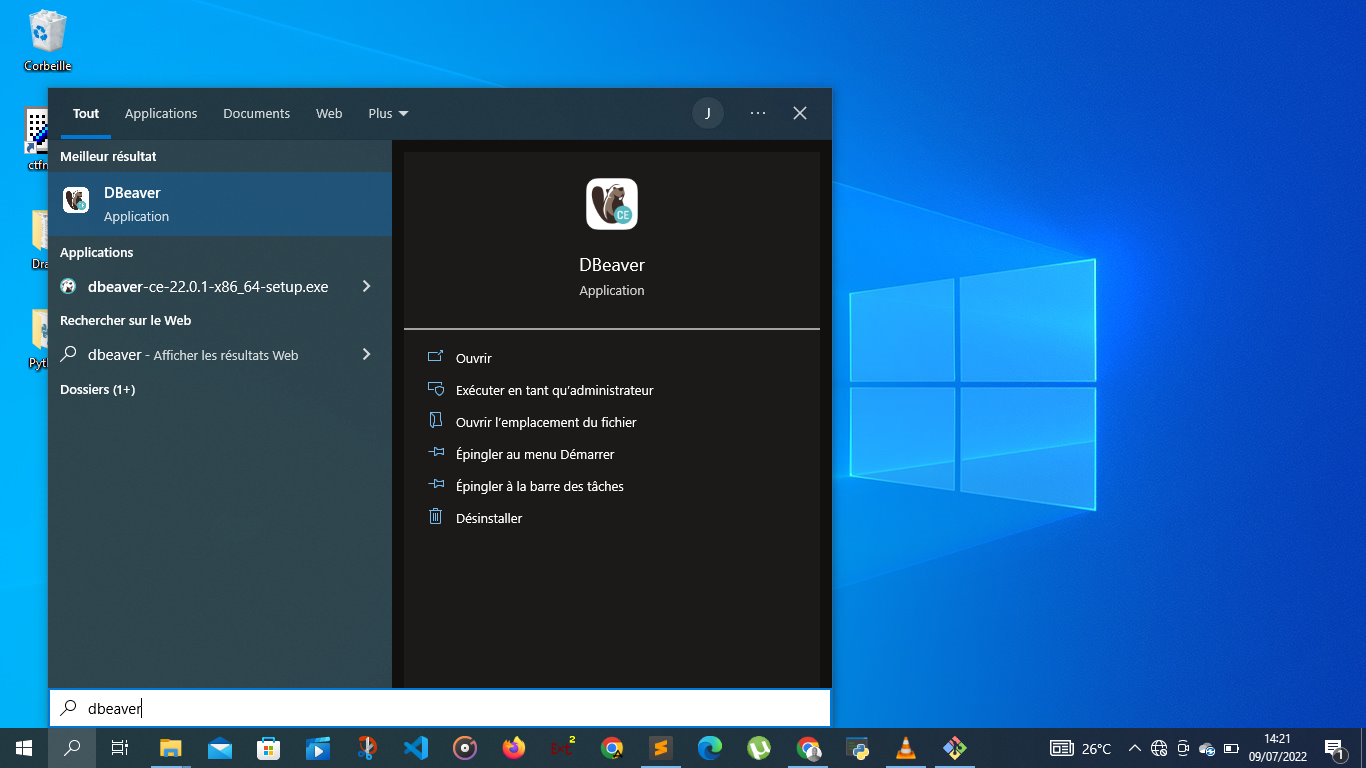
Task: Click the DBeaver title in preview pane
Action: [x=612, y=265]
